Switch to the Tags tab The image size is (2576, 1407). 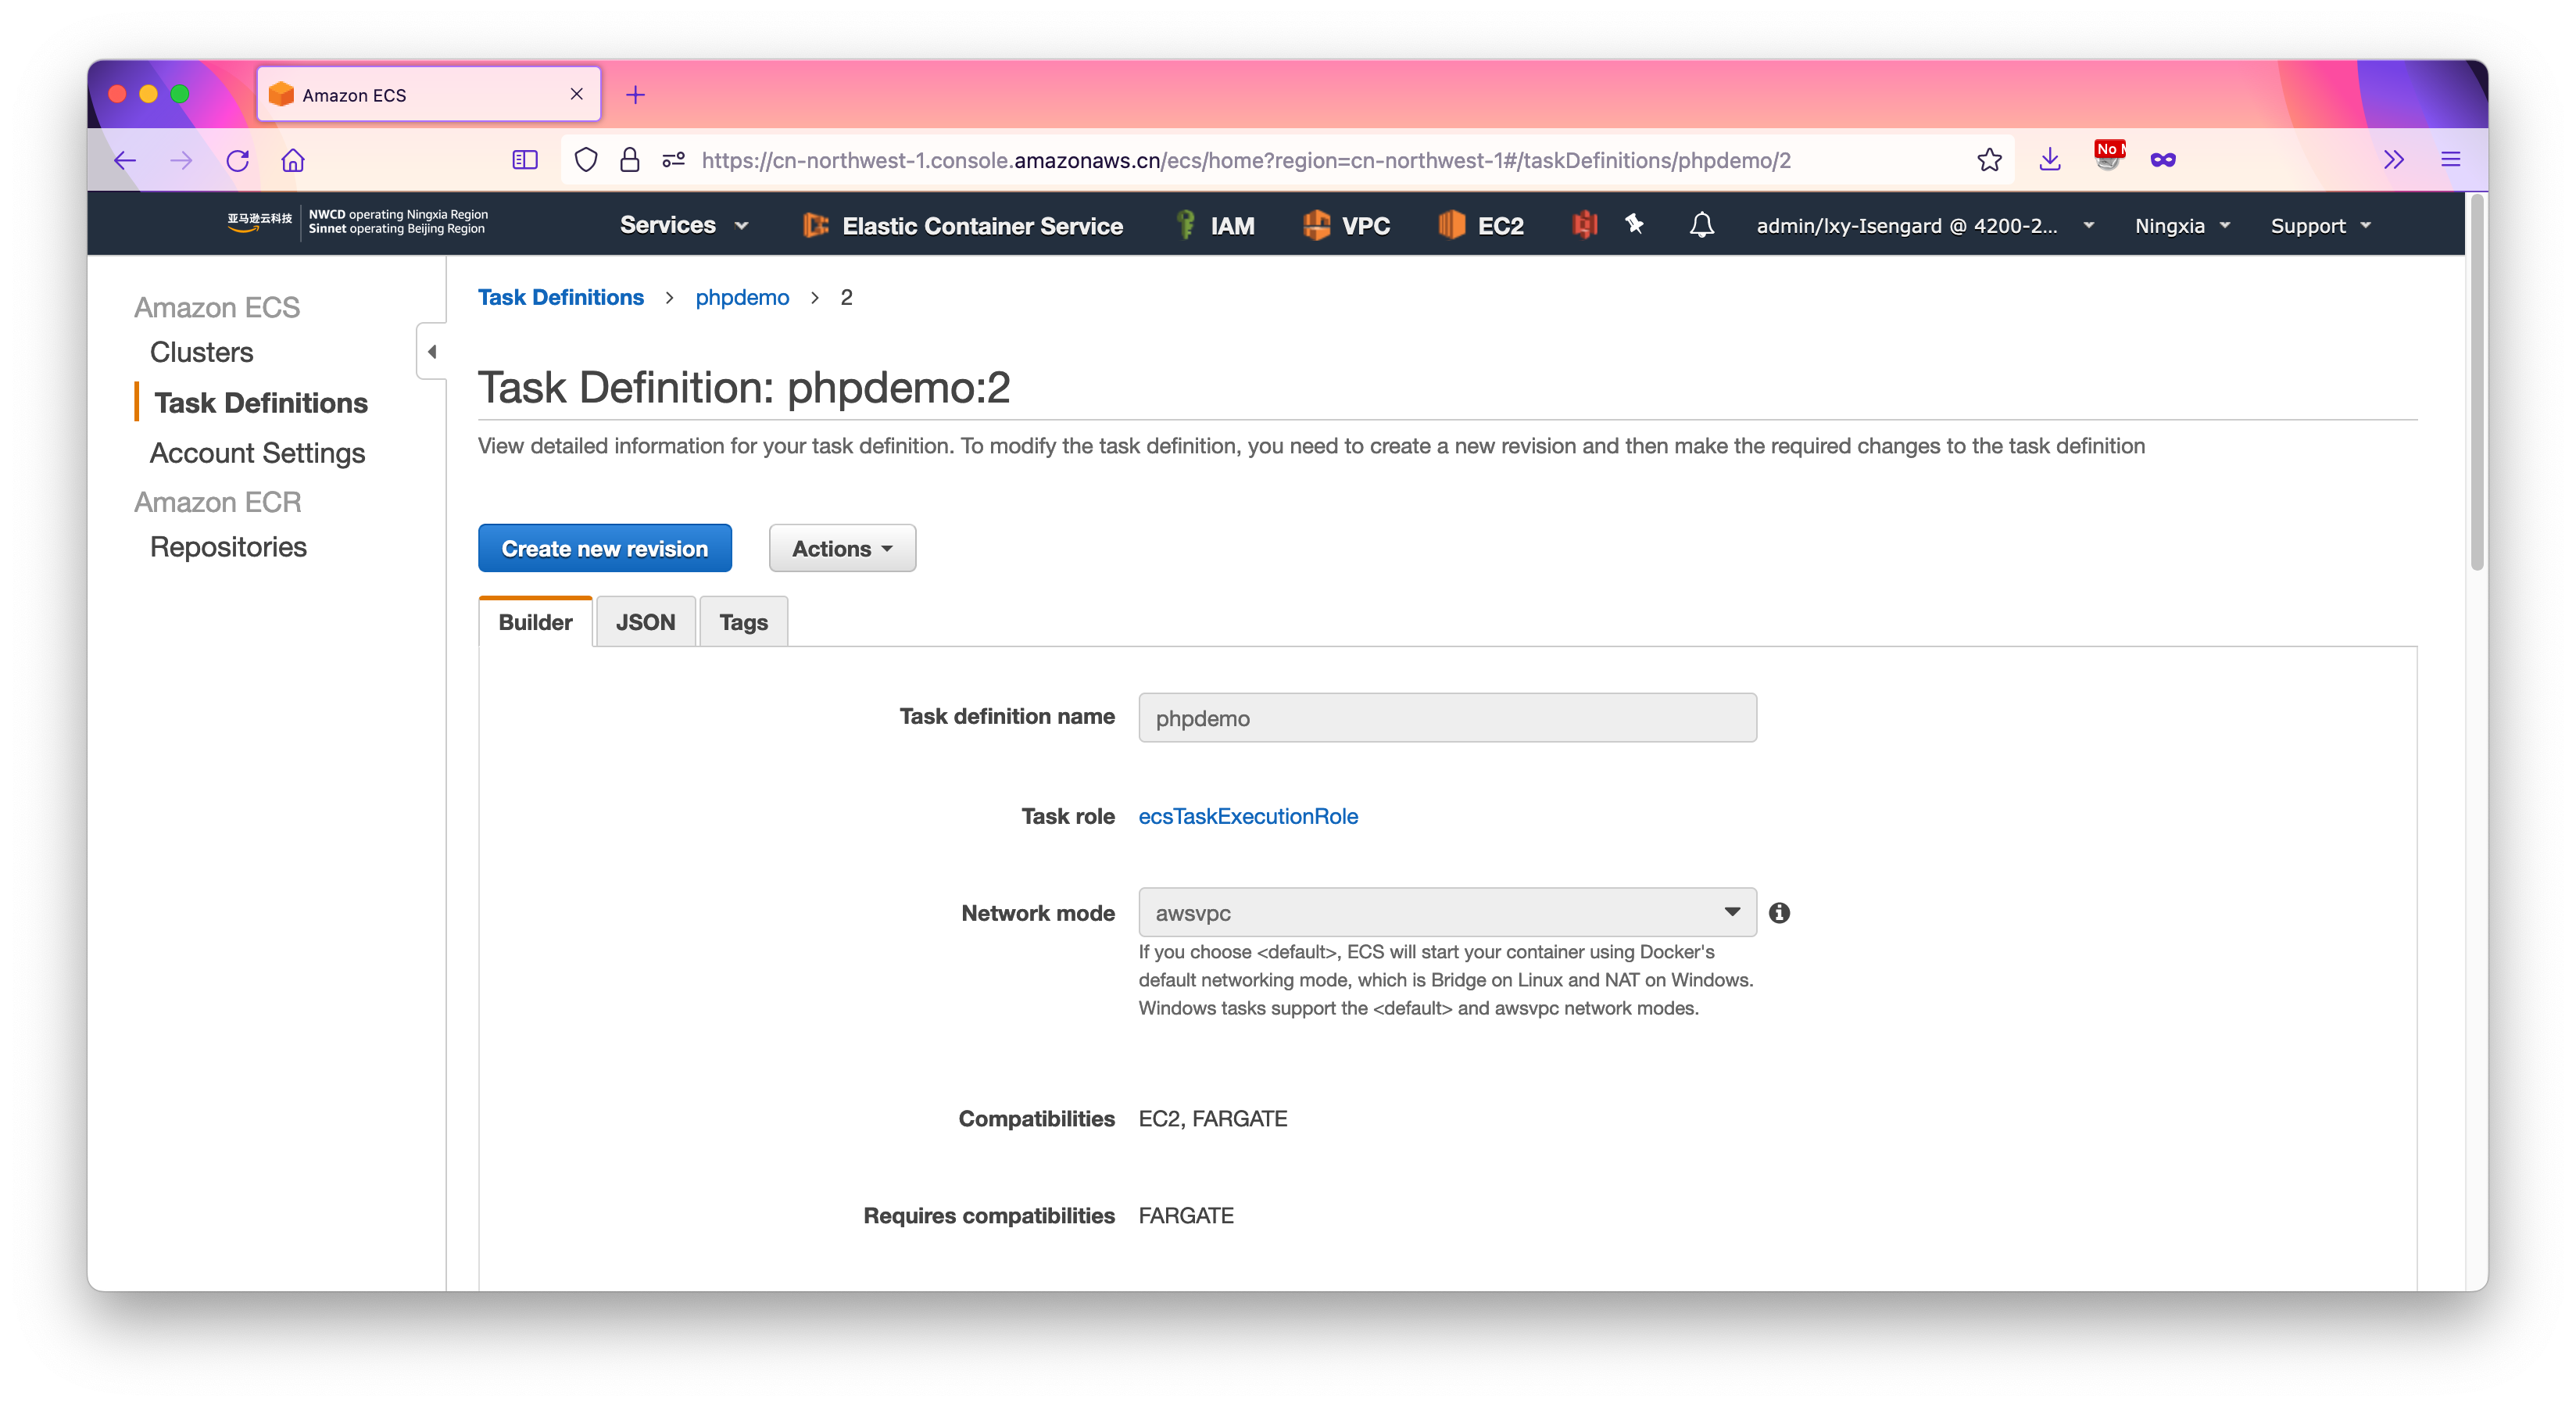pyautogui.click(x=743, y=622)
